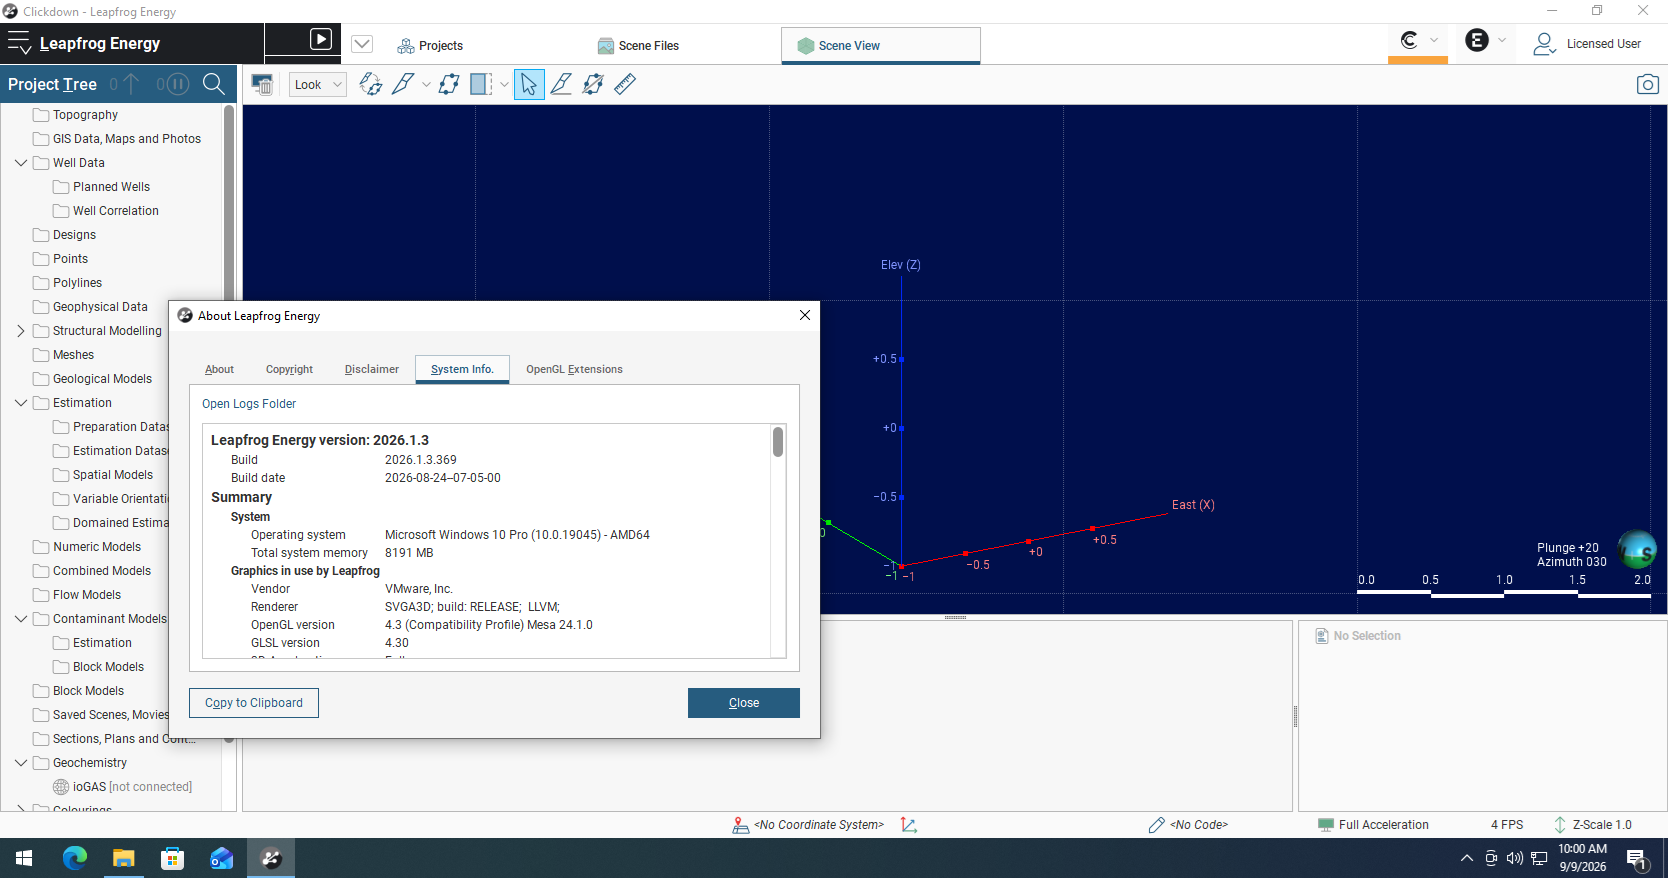Click the Close button in About dialog
This screenshot has height=878, width=1668.
point(744,703)
